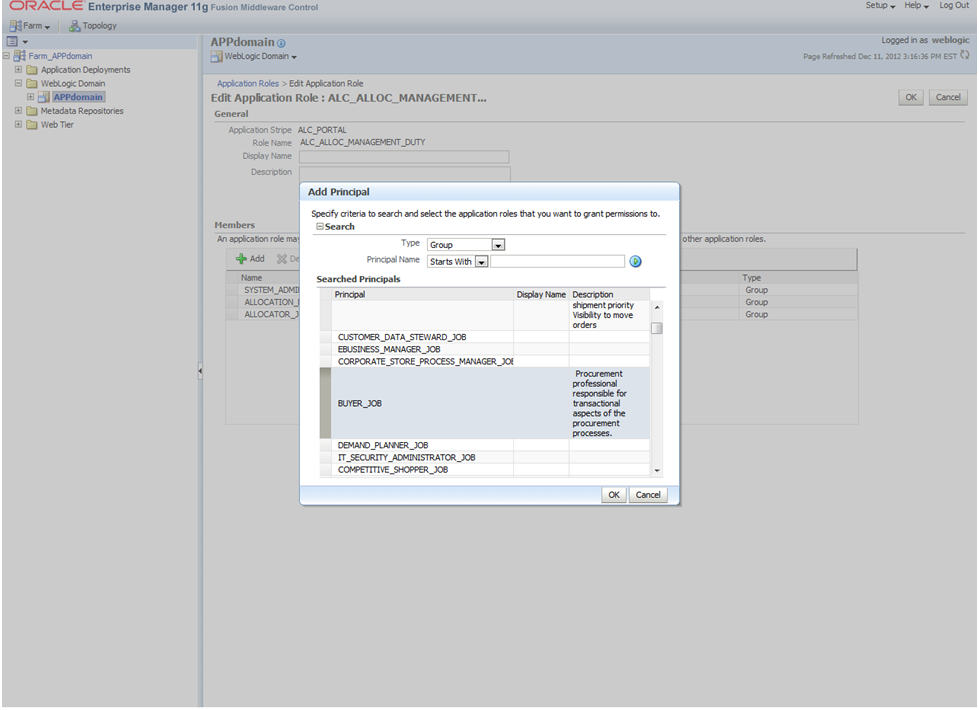Click the APPdomain information icon
Screen dimensions: 979x710
[281, 43]
